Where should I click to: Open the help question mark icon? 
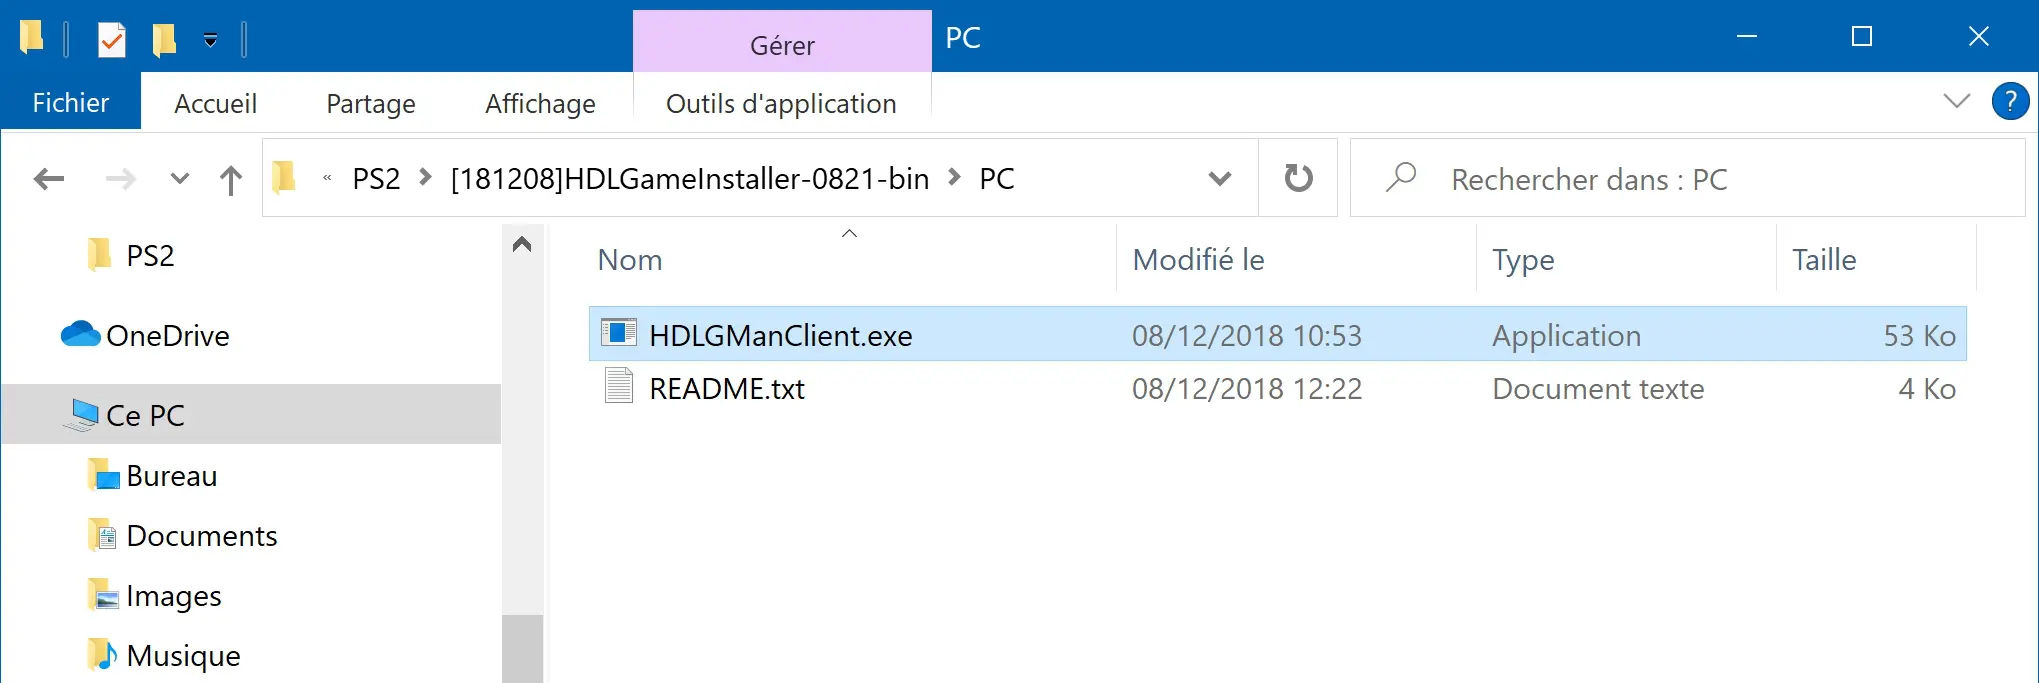click(2010, 102)
